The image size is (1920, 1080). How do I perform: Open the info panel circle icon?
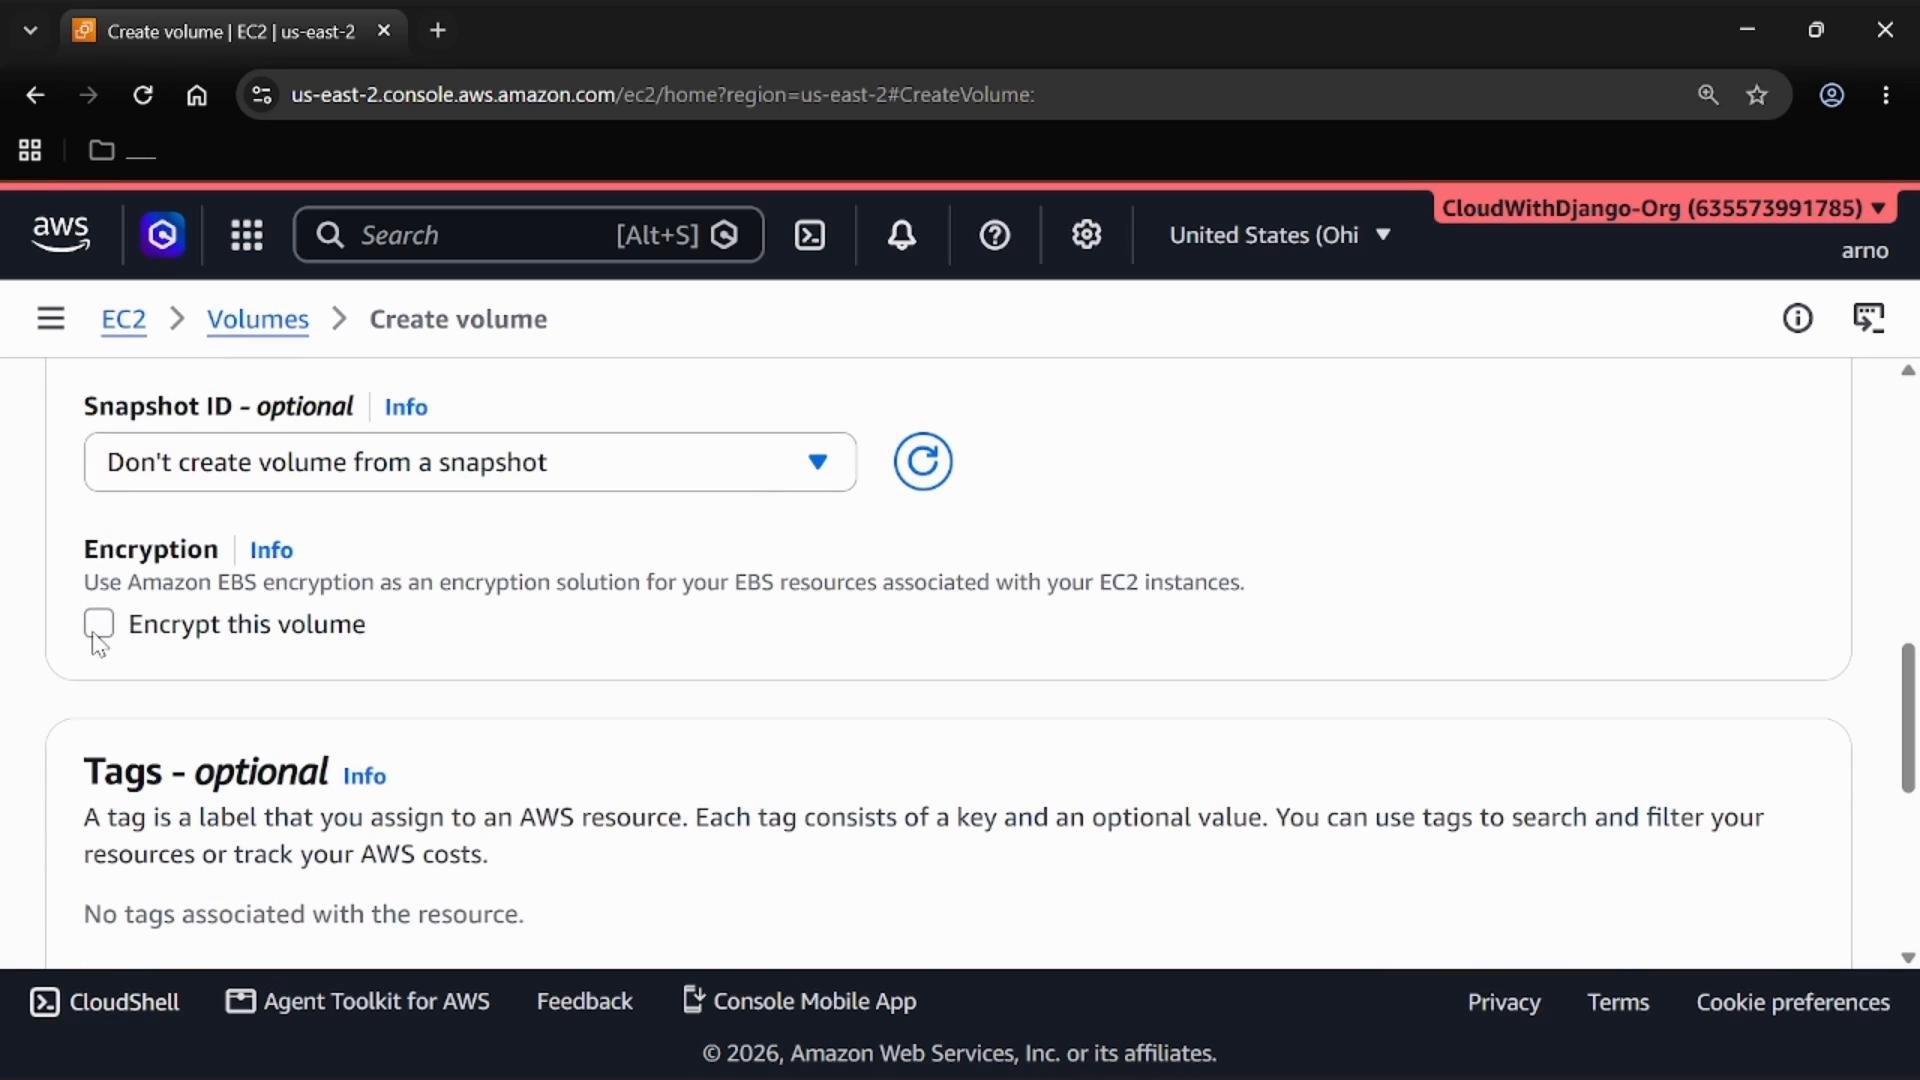1797,318
